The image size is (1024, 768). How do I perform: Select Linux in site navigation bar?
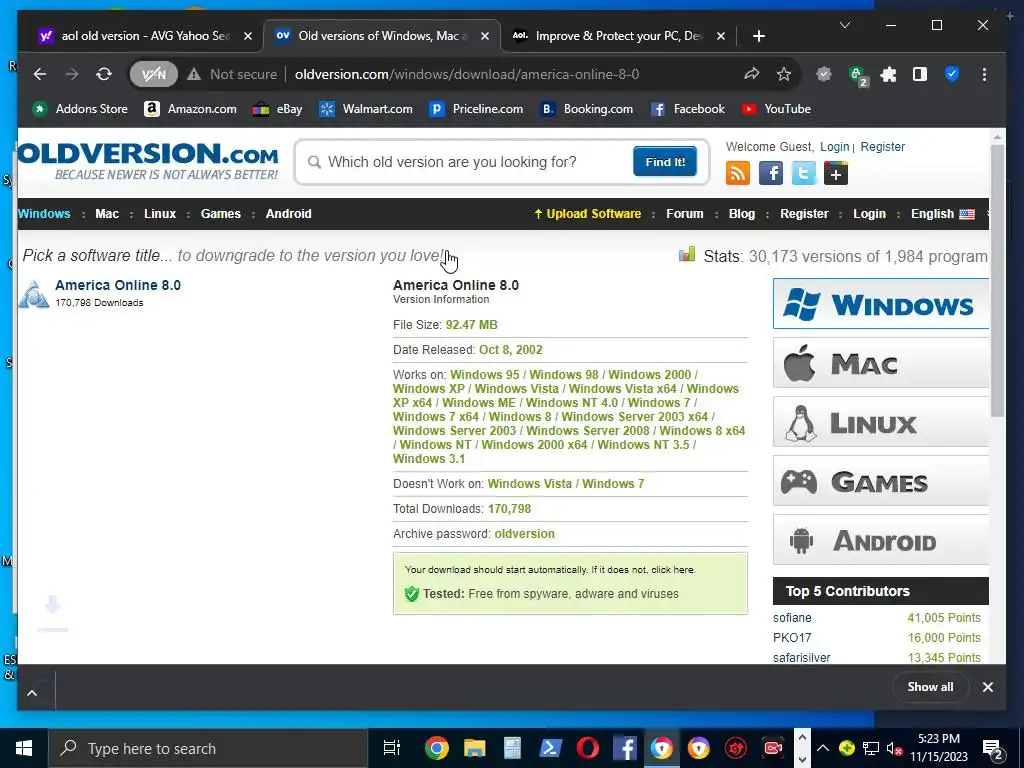click(160, 214)
